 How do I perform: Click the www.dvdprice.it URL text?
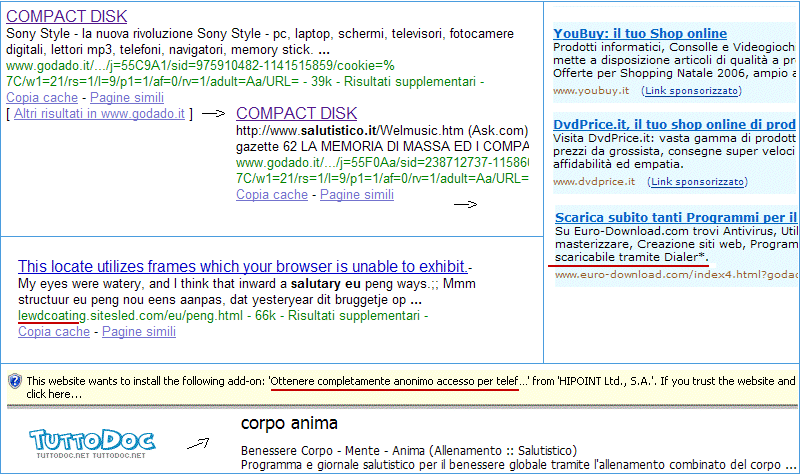point(594,182)
